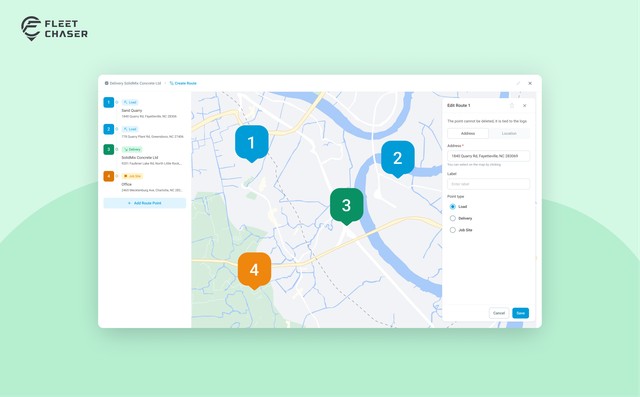Click the 1840 Quarry Rd address in list

click(149, 116)
